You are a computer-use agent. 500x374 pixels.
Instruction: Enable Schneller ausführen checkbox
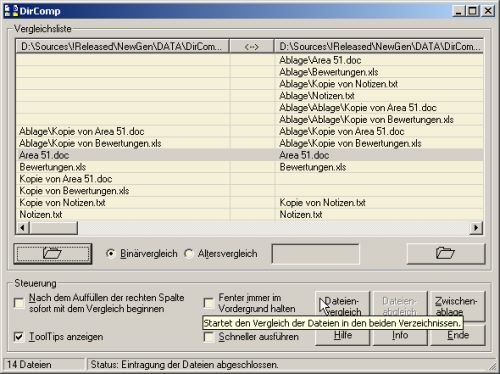209,337
